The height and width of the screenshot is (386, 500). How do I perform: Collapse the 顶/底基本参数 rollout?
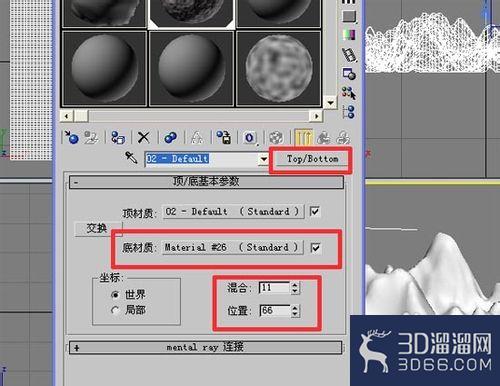206,182
